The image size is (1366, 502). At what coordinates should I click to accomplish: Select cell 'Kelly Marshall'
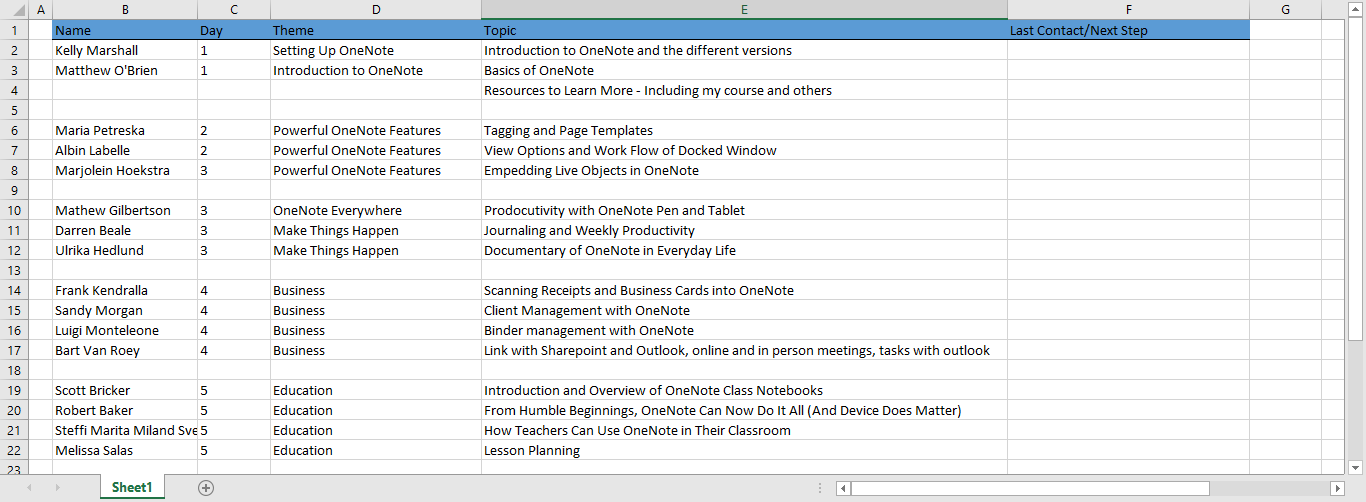click(125, 50)
